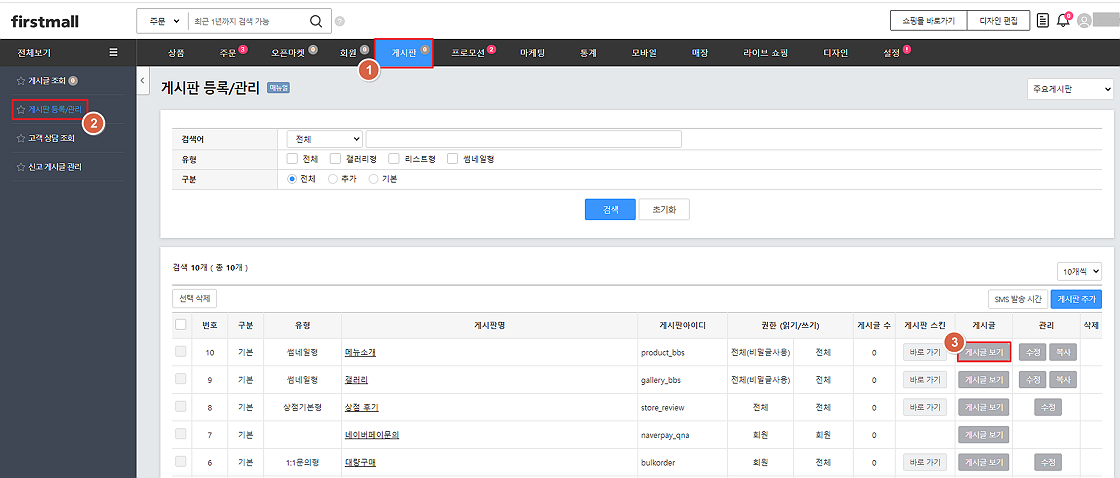Check the row checkbox for 메뉴소개
The width and height of the screenshot is (1120, 478).
[181, 352]
